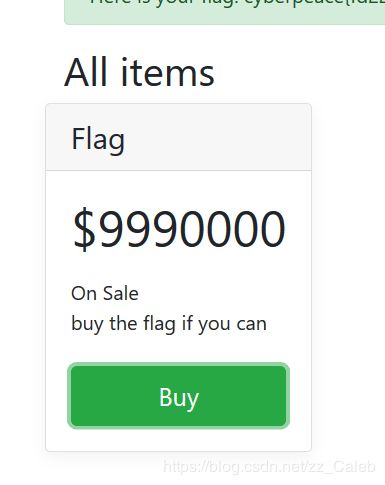The height and width of the screenshot is (485, 385).
Task: Select the Flag card header title
Action: pyautogui.click(x=98, y=140)
